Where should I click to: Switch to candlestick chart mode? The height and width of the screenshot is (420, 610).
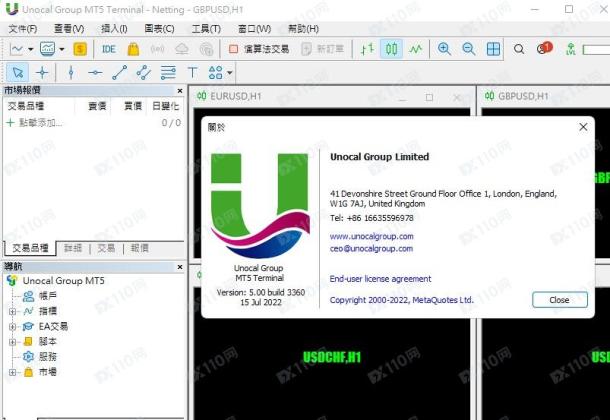pyautogui.click(x=391, y=49)
